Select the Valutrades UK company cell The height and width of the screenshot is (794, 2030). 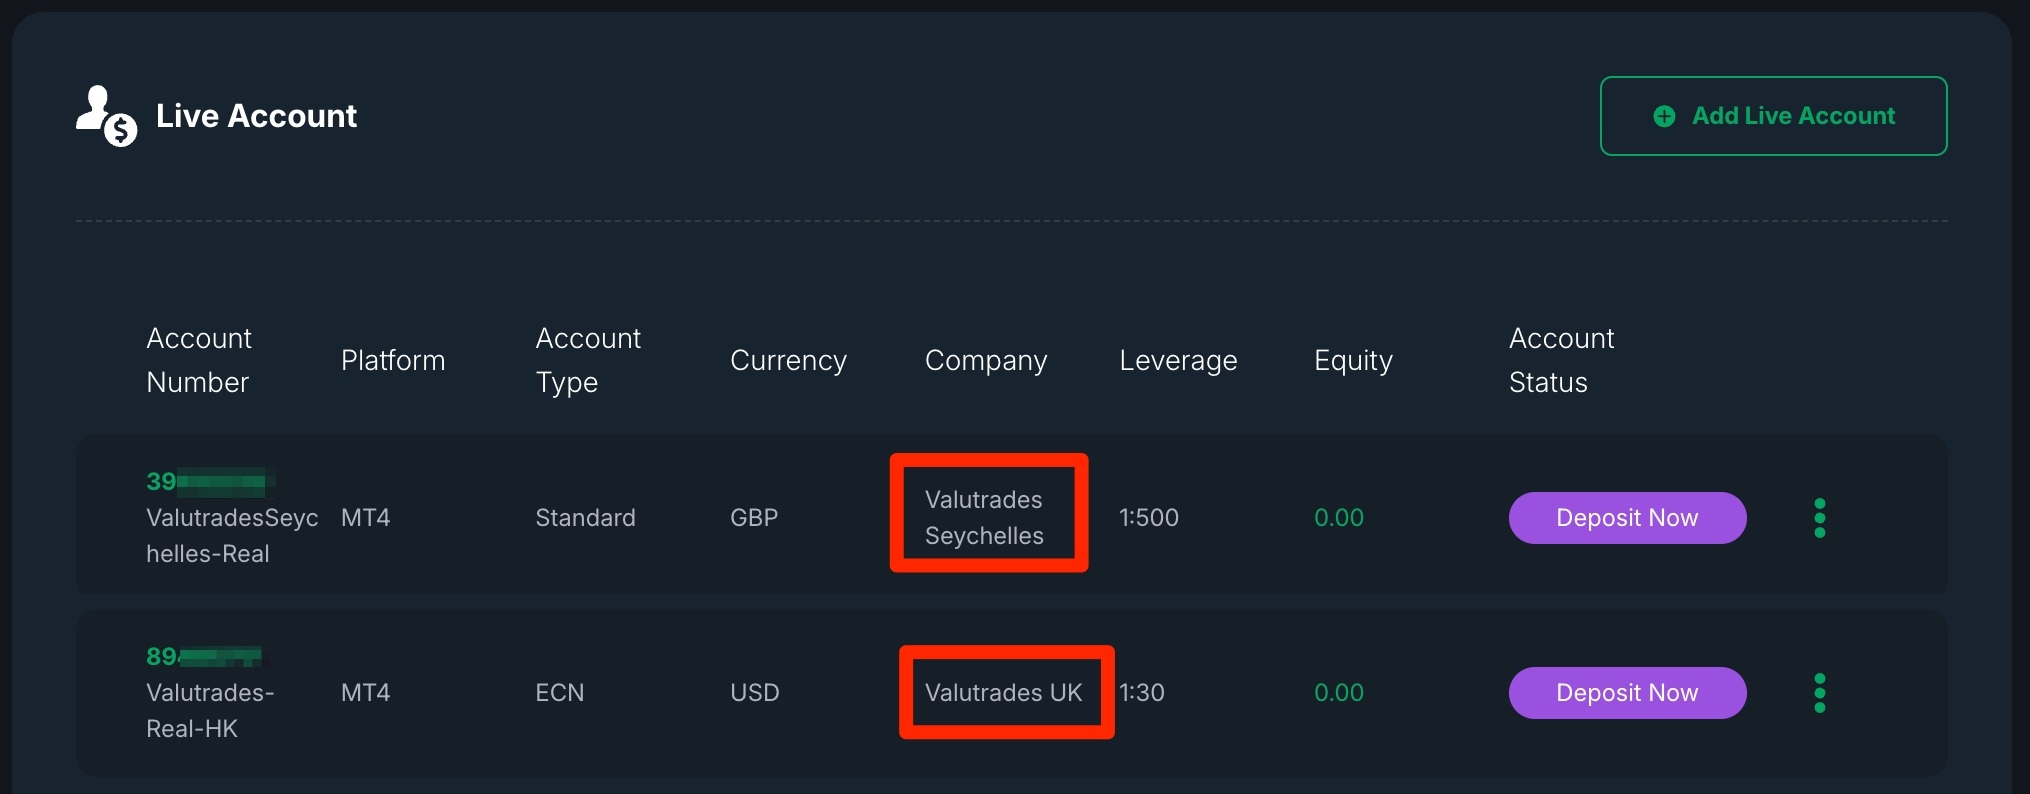point(1003,693)
